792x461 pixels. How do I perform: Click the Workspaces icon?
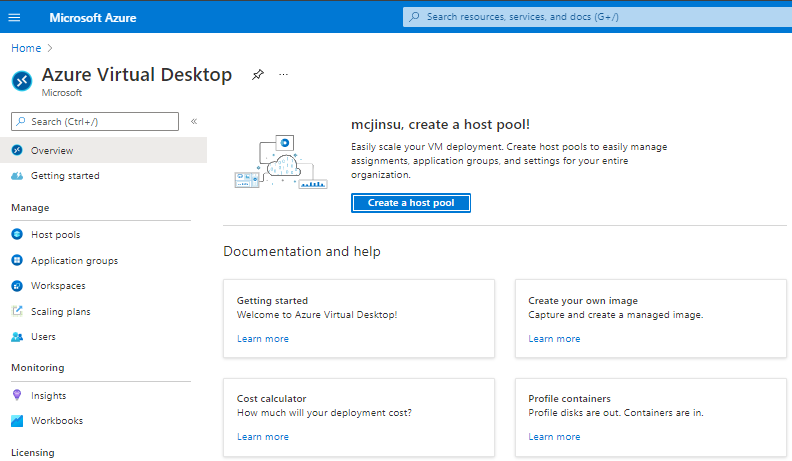[x=17, y=286]
